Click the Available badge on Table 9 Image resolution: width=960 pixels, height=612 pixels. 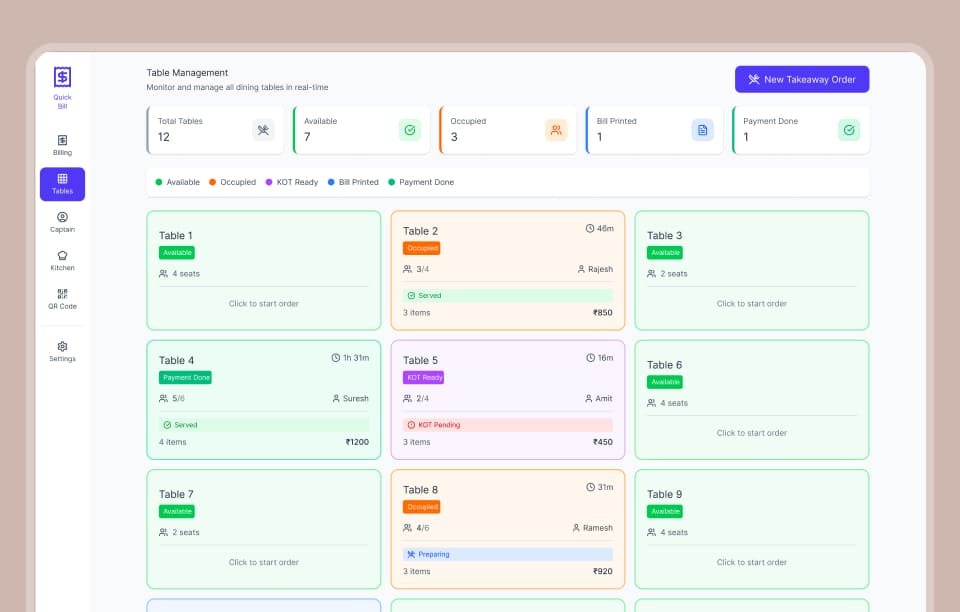665,512
